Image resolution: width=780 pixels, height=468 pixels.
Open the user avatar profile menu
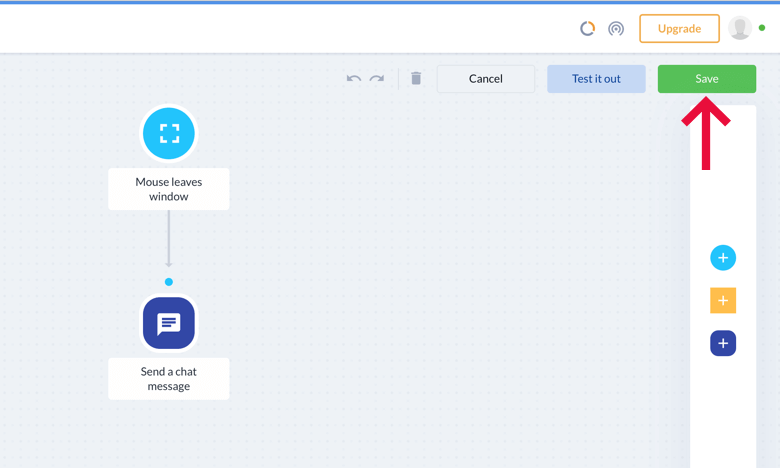click(740, 28)
